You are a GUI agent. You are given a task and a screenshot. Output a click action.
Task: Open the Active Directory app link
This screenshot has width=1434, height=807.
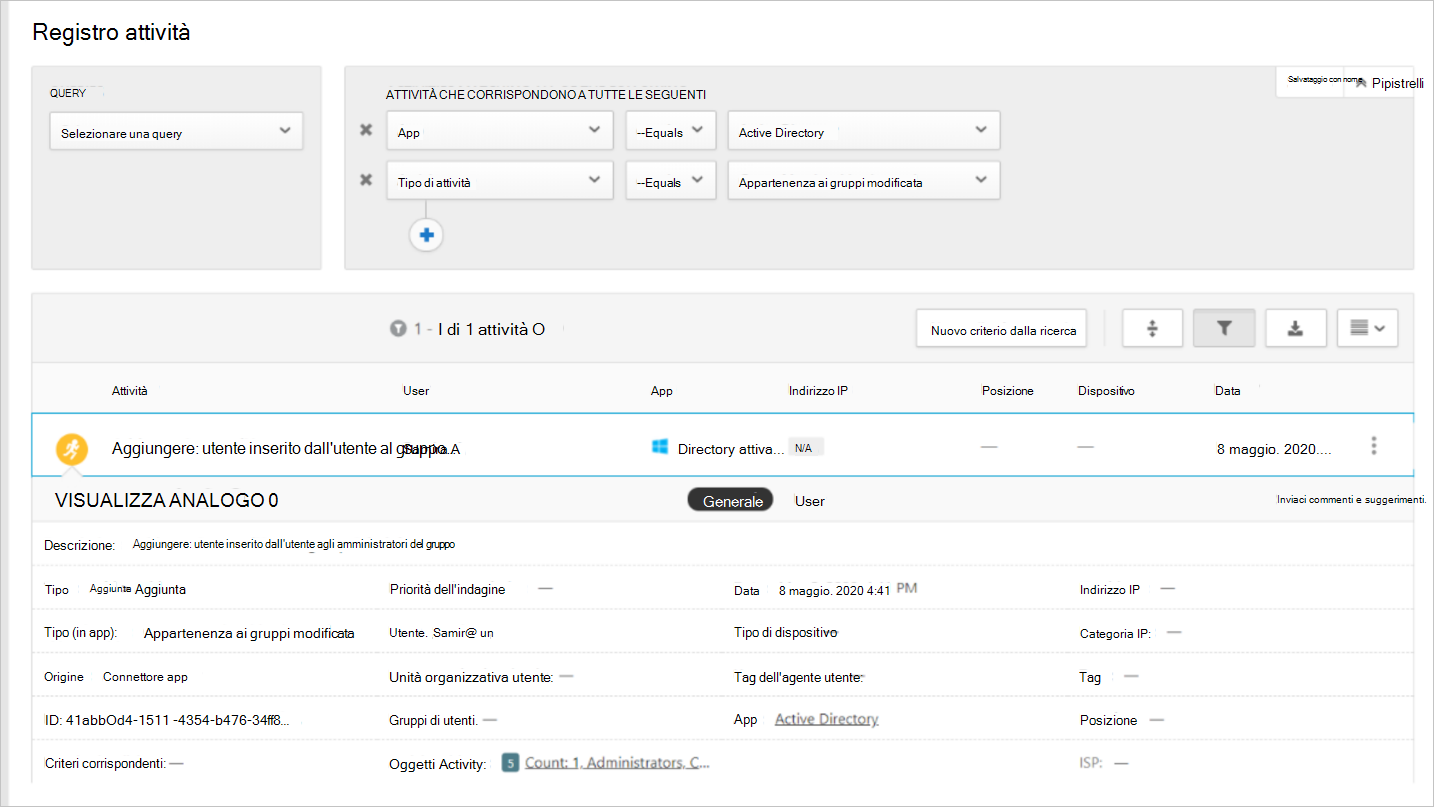point(826,719)
